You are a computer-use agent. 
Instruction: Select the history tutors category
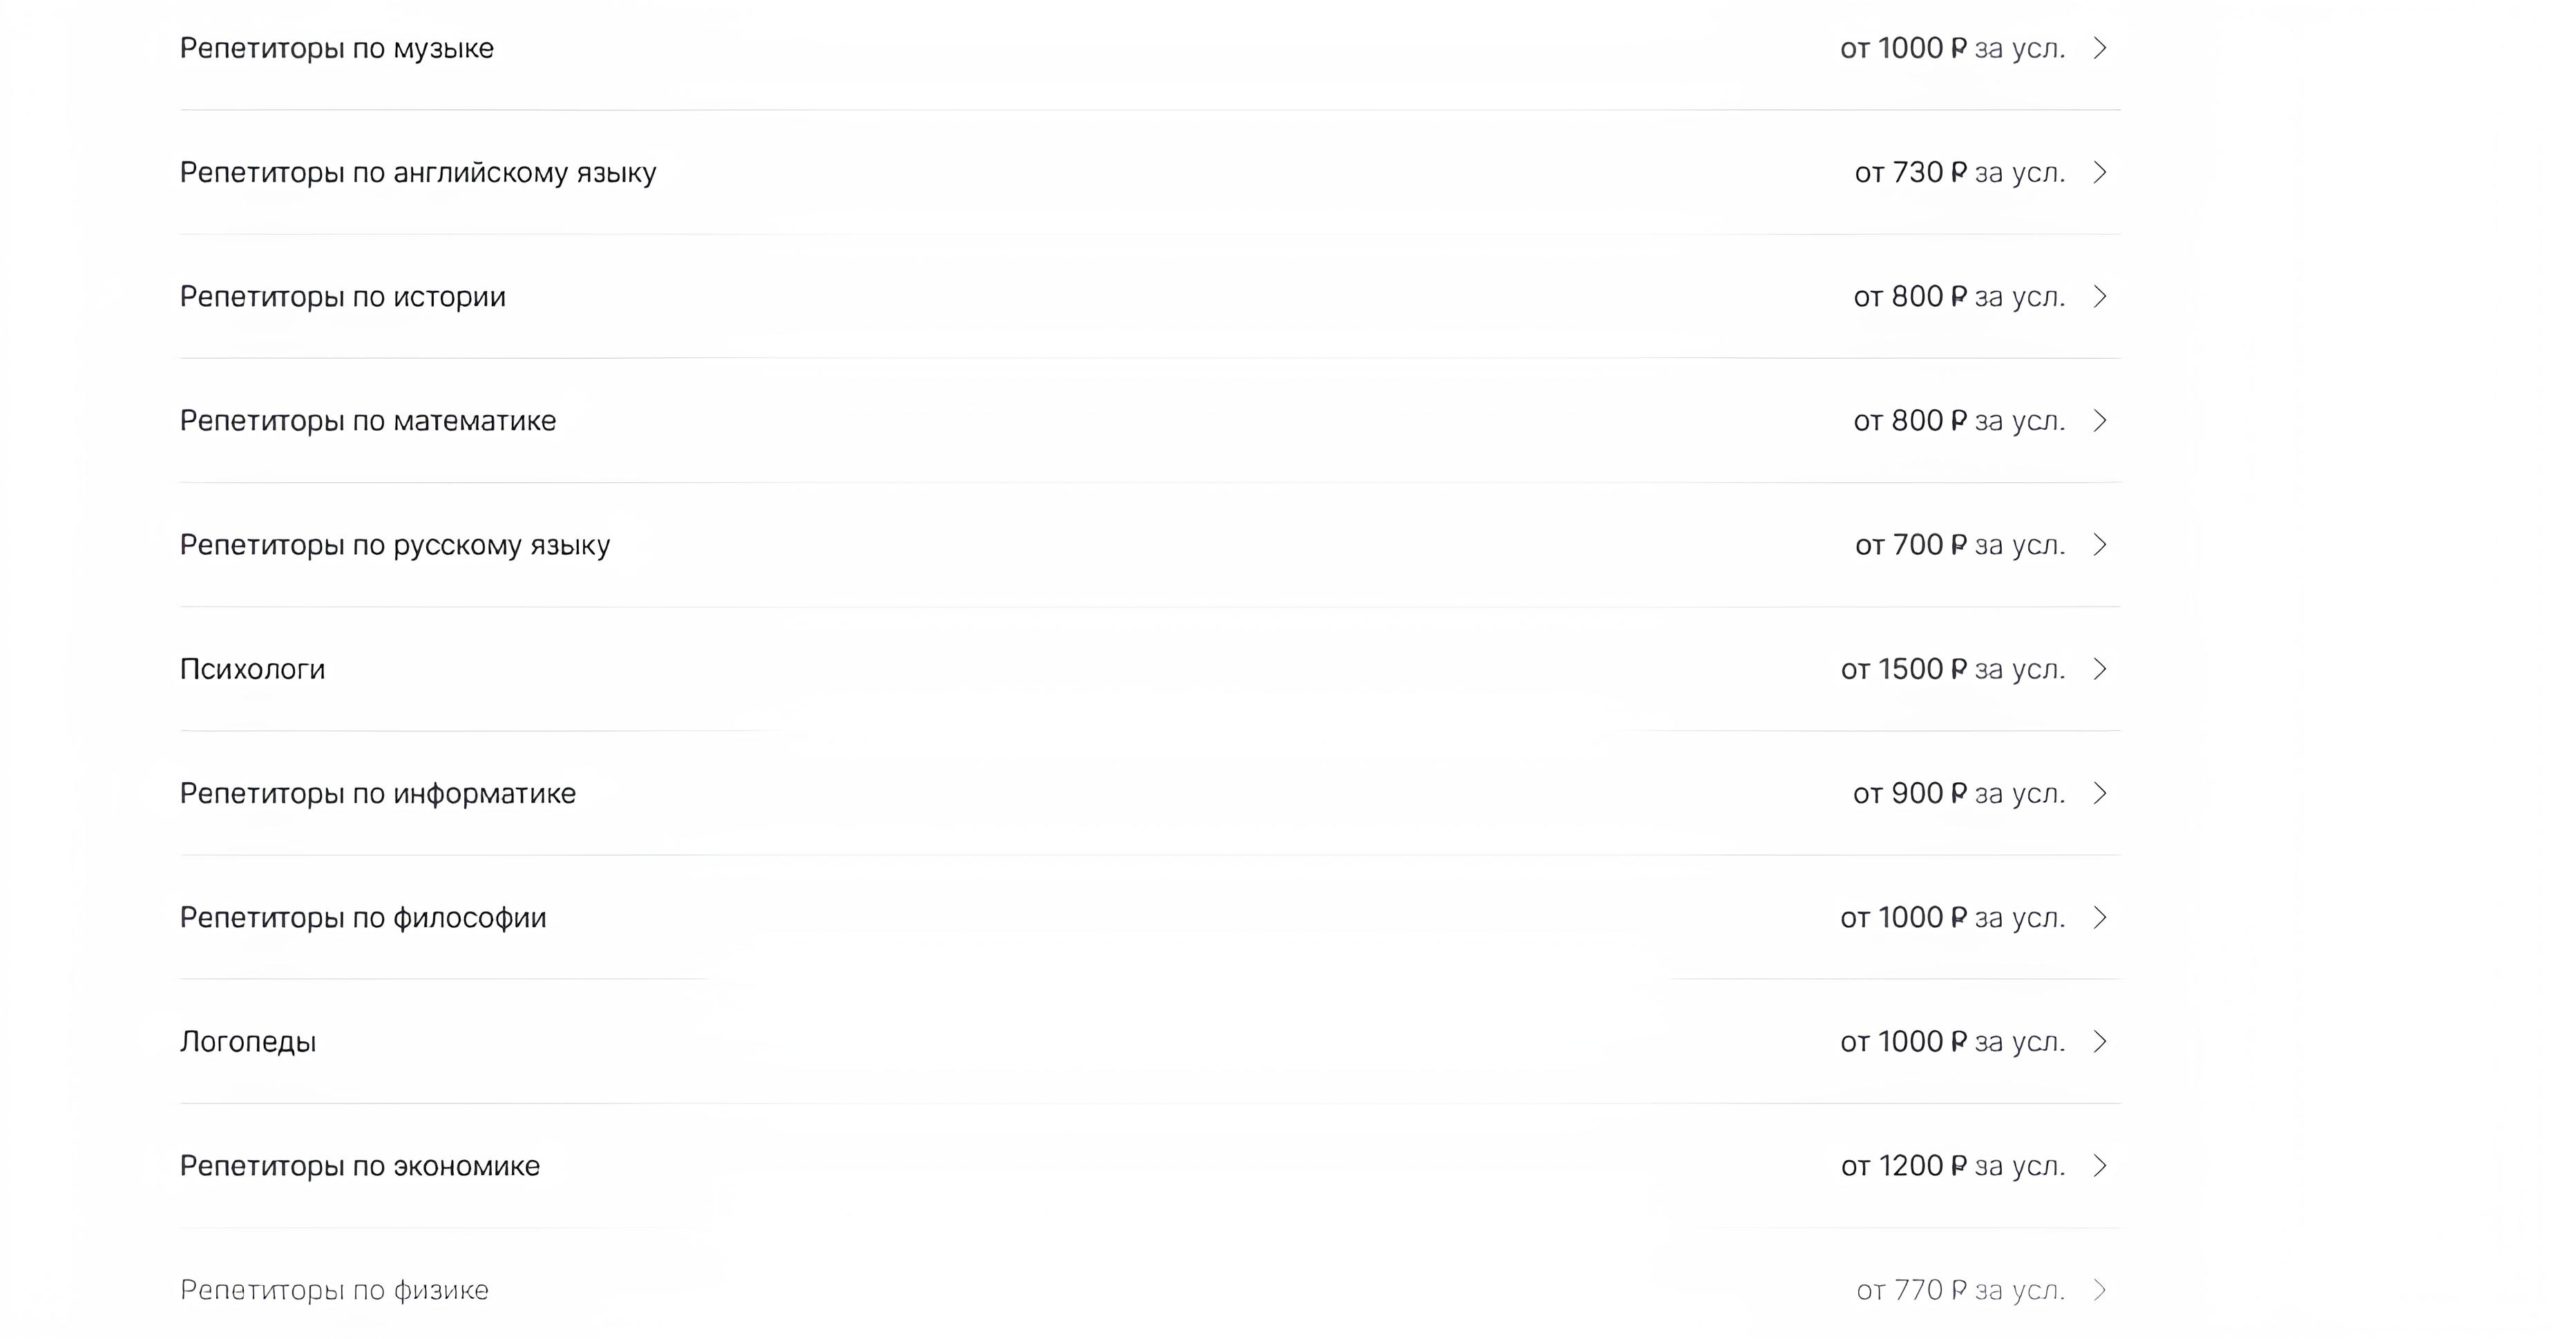click(x=342, y=297)
